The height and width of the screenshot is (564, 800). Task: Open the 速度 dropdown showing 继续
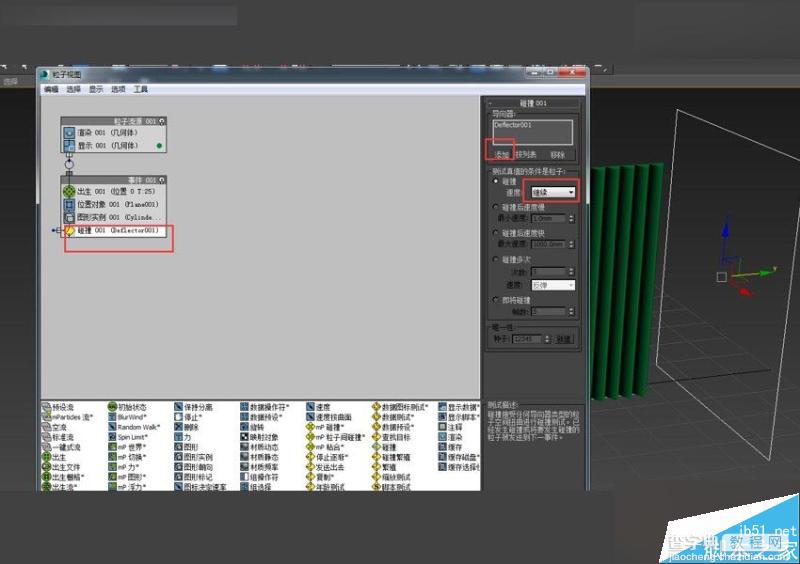pos(553,192)
